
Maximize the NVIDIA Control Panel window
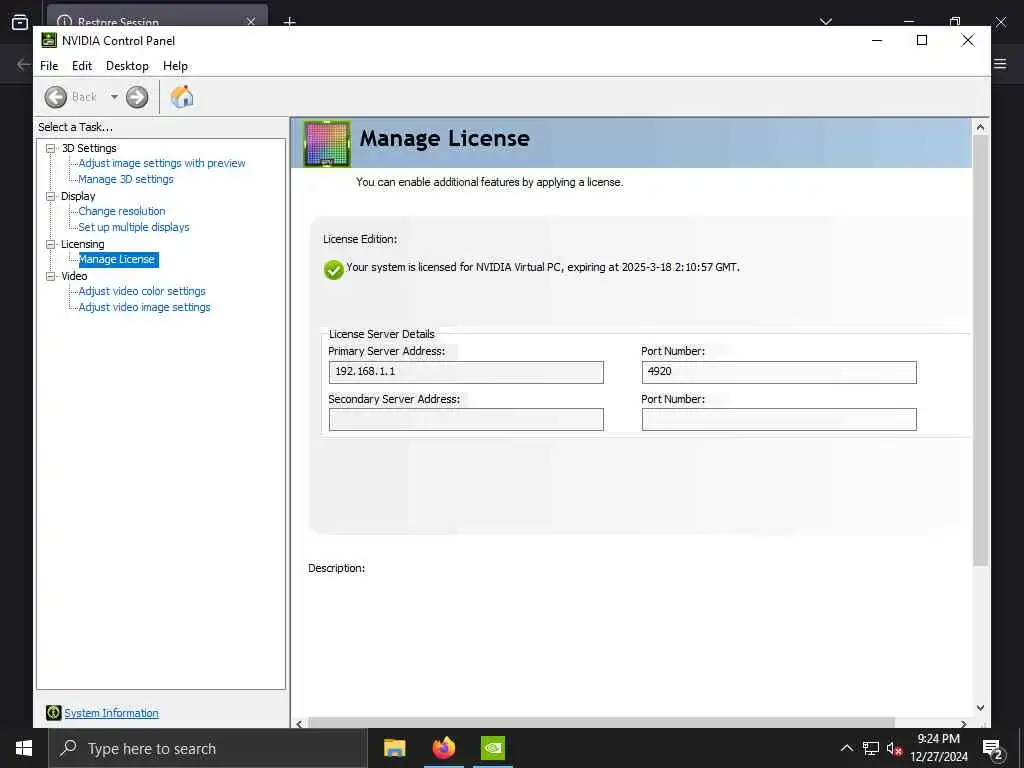pyautogui.click(x=922, y=40)
